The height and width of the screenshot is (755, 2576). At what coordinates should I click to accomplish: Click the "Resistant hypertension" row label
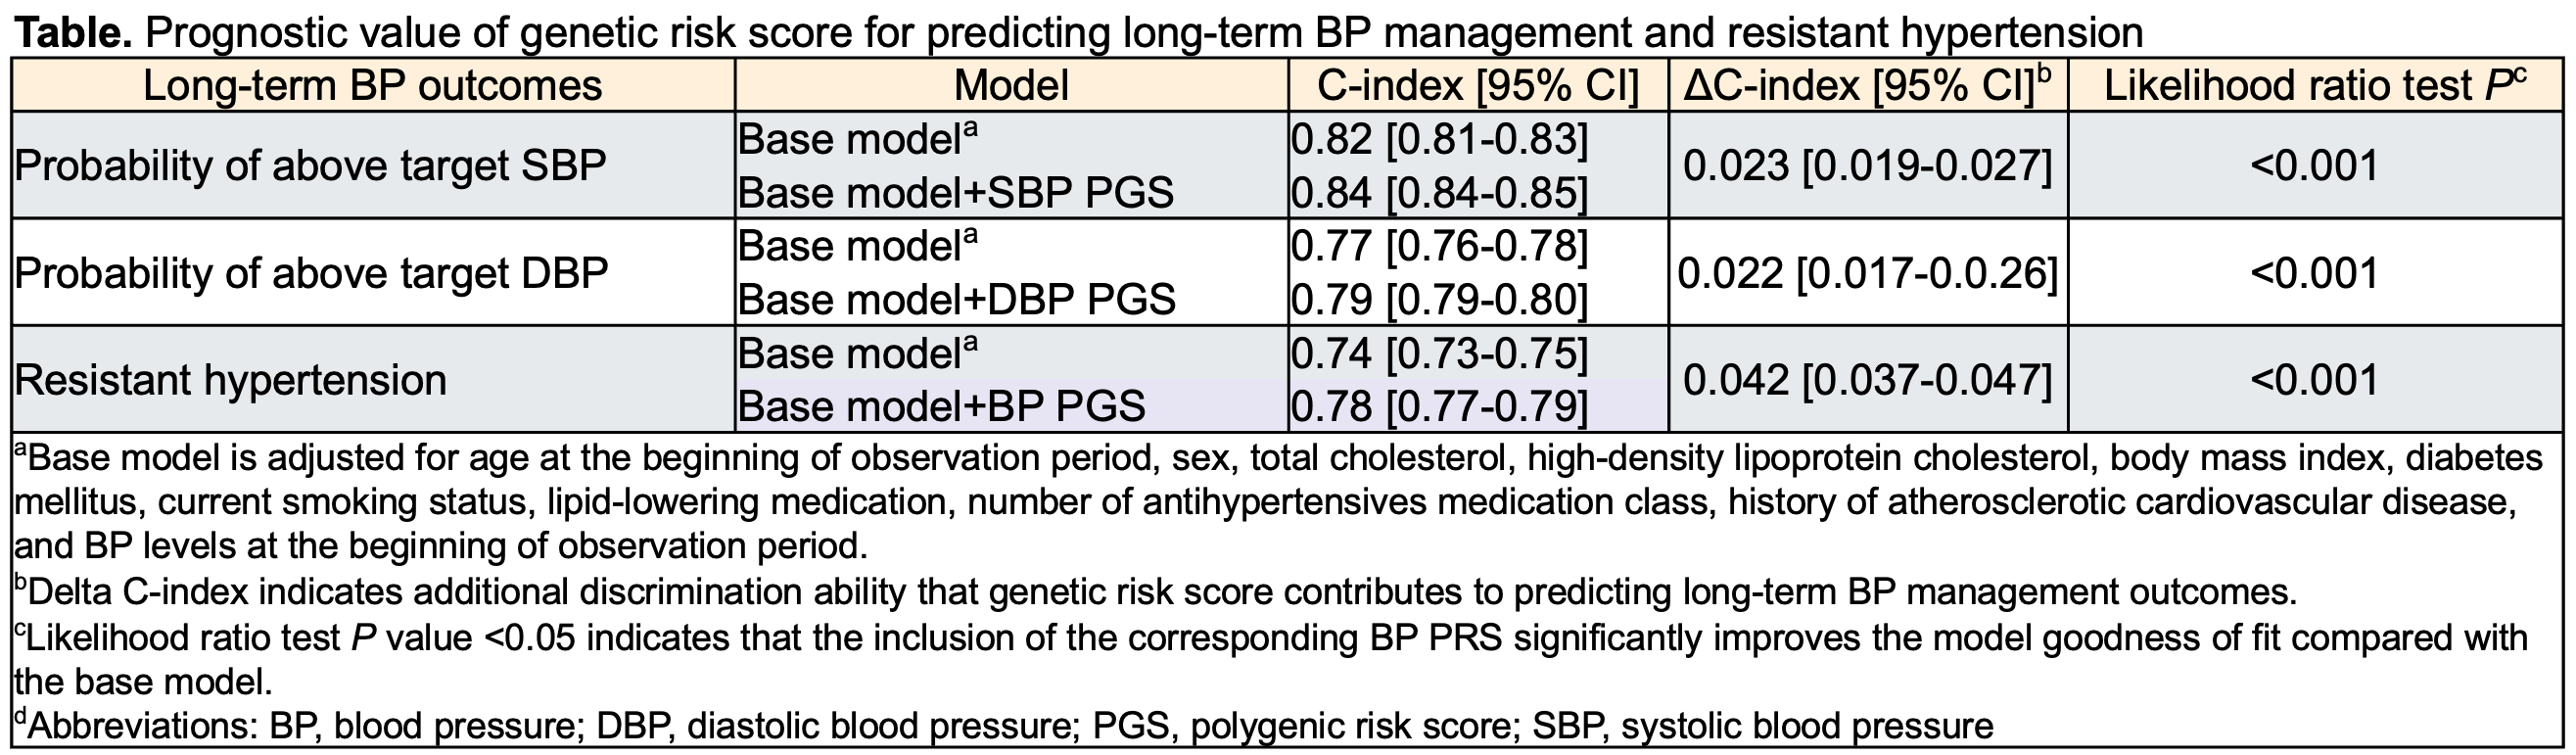tap(230, 380)
